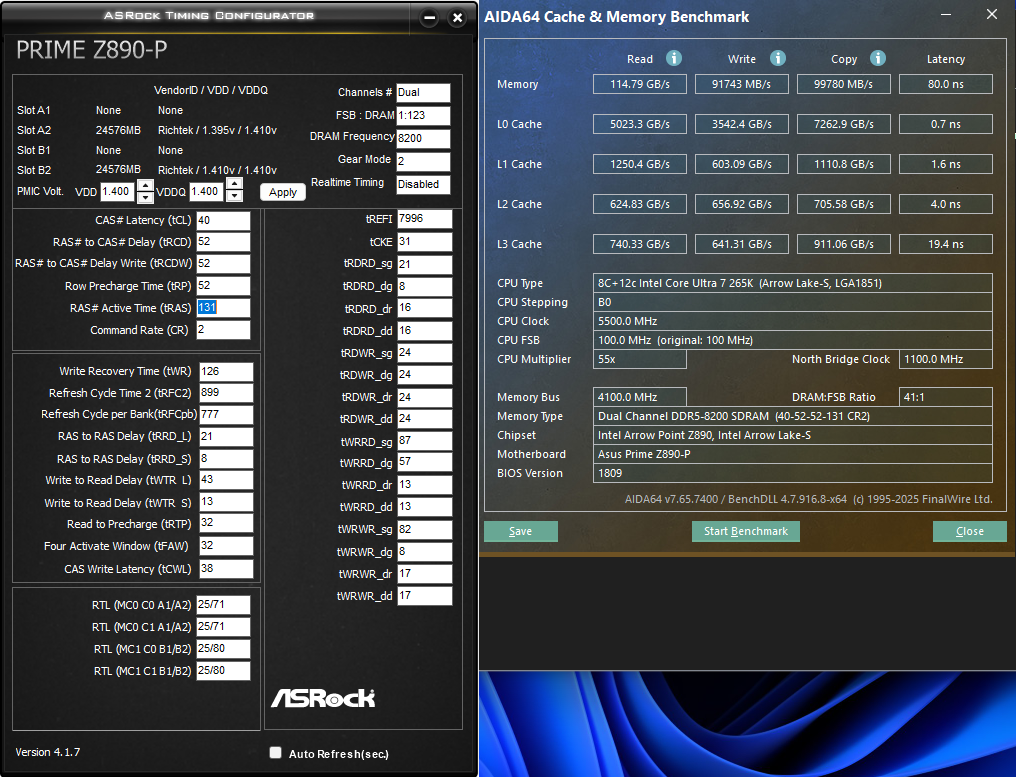Viewport: 1016px width, 777px height.
Task: Enable the Auto Refresh(sec) checkbox
Action: pyautogui.click(x=275, y=752)
